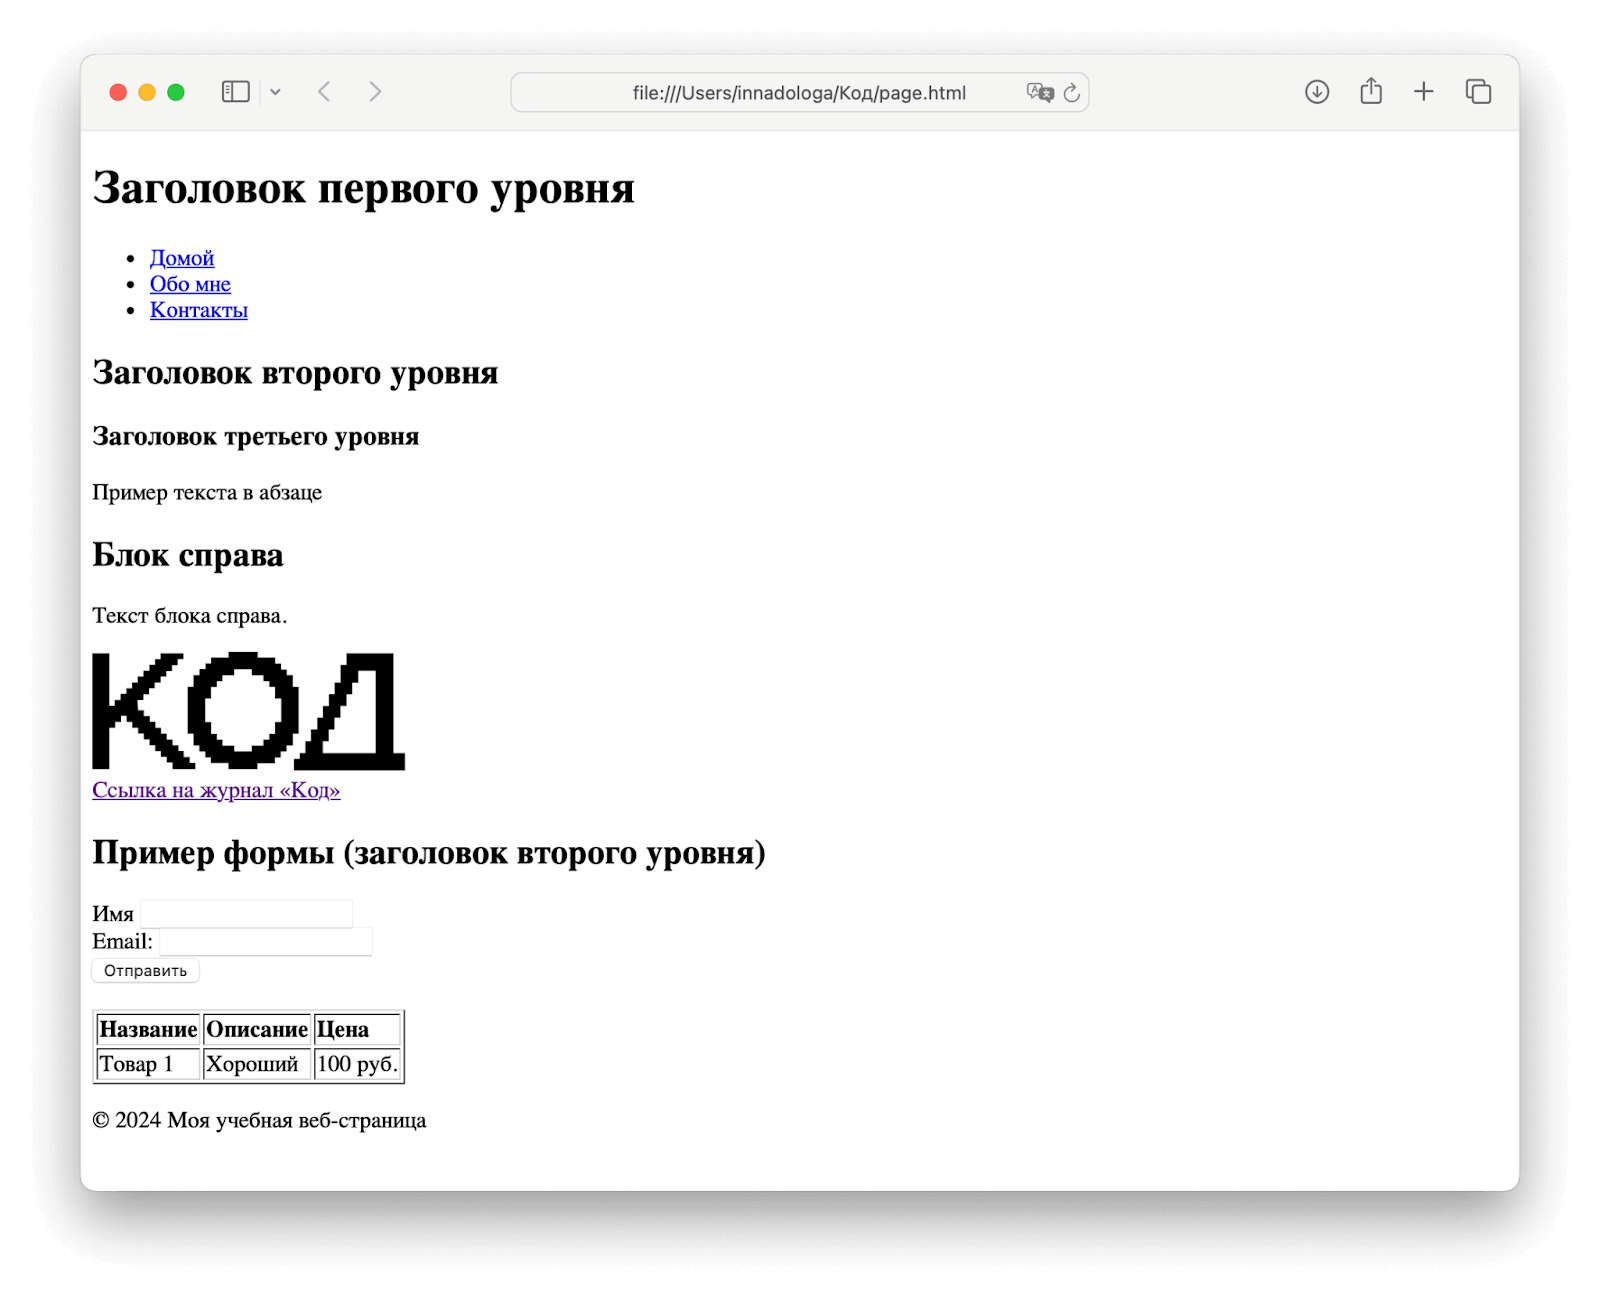Follow the Ссылка на журнал «Код» link

[x=216, y=790]
